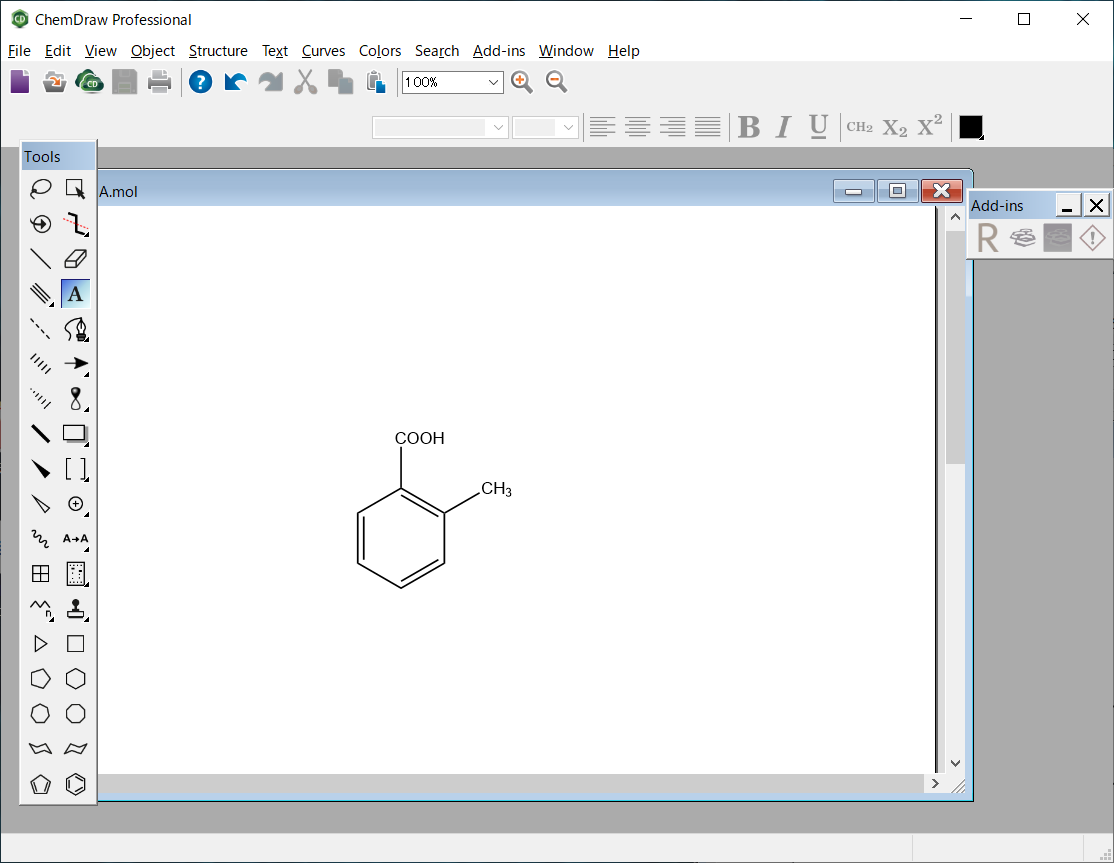Image resolution: width=1114 pixels, height=863 pixels.
Task: Toggle italic text formatting
Action: (x=783, y=127)
